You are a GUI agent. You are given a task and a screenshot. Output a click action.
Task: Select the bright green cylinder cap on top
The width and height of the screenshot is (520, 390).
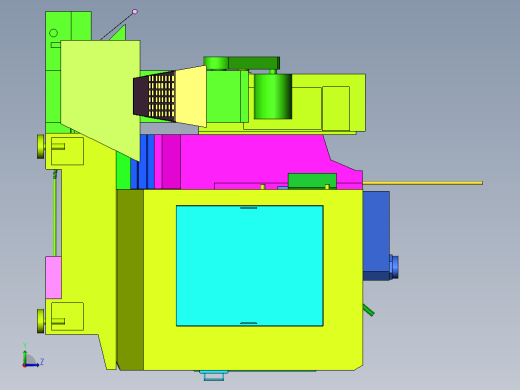coord(216,63)
